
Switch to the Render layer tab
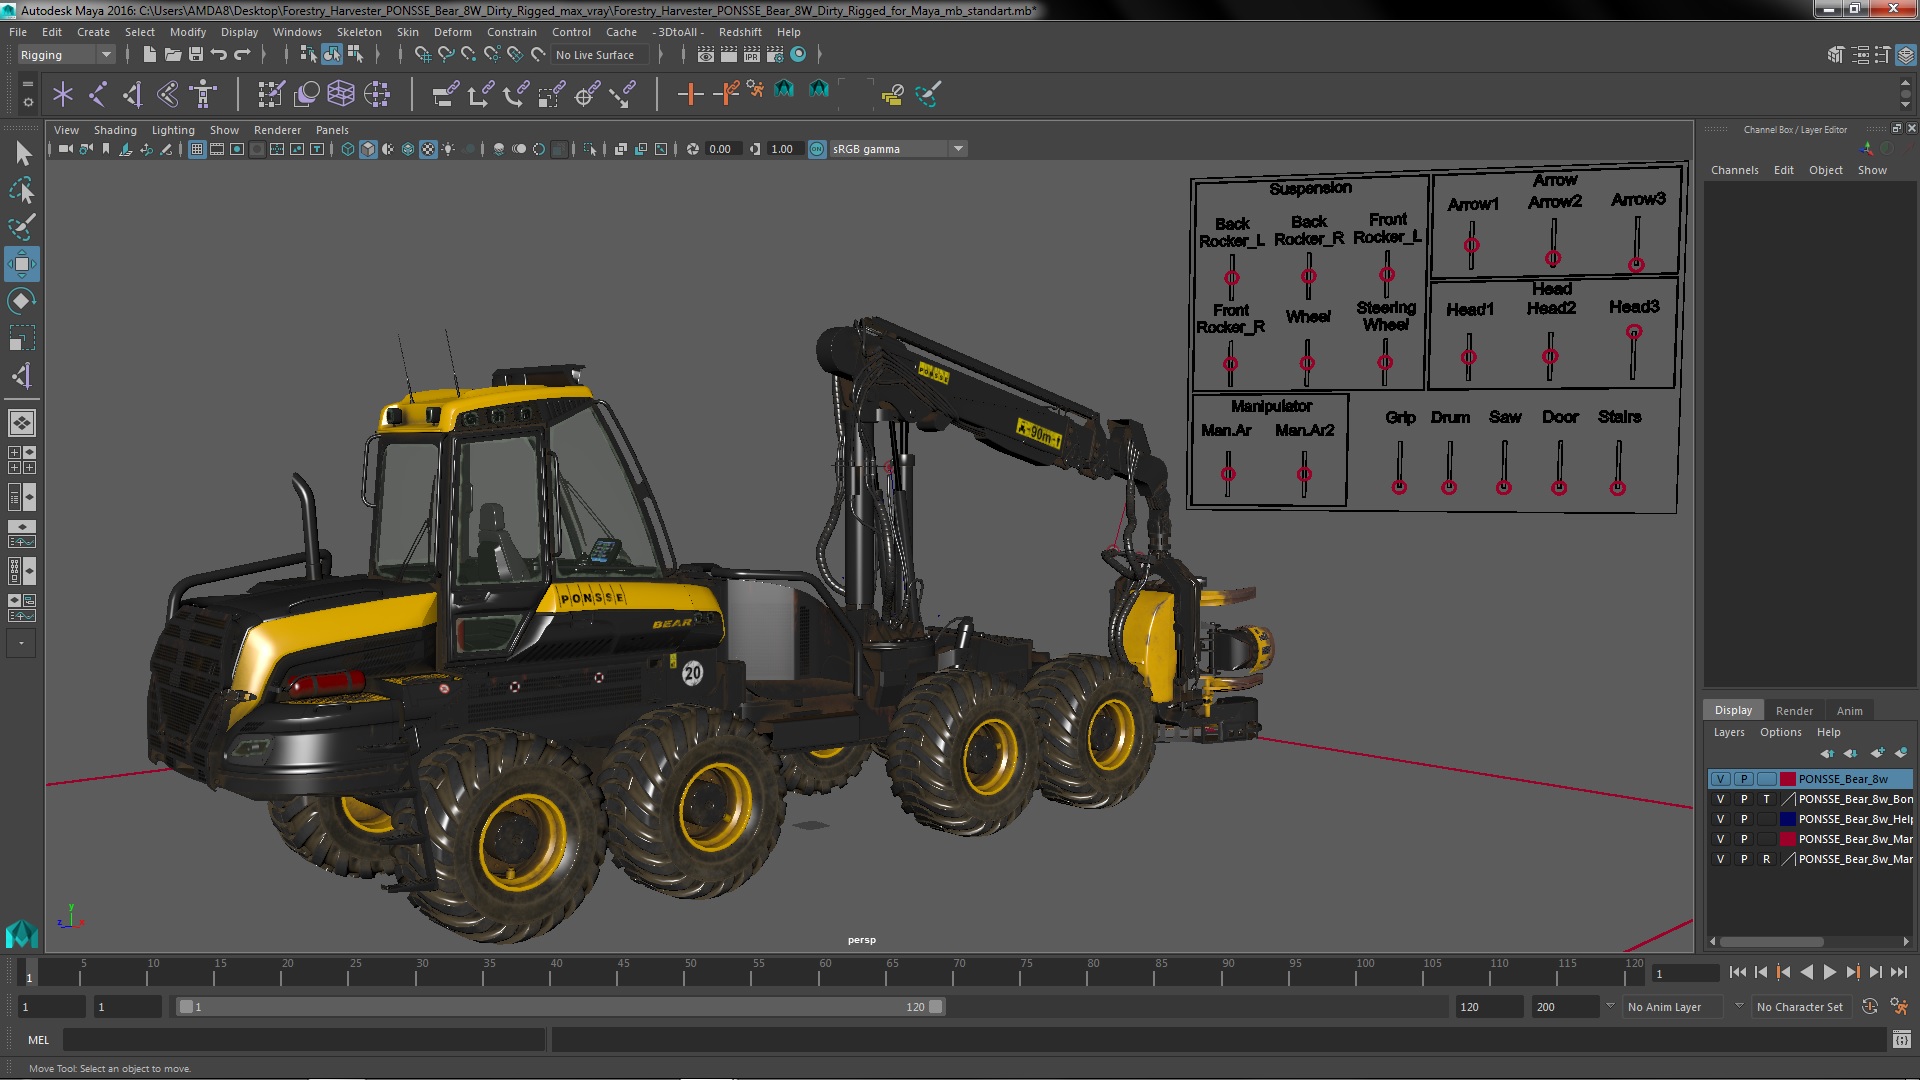tap(1794, 711)
